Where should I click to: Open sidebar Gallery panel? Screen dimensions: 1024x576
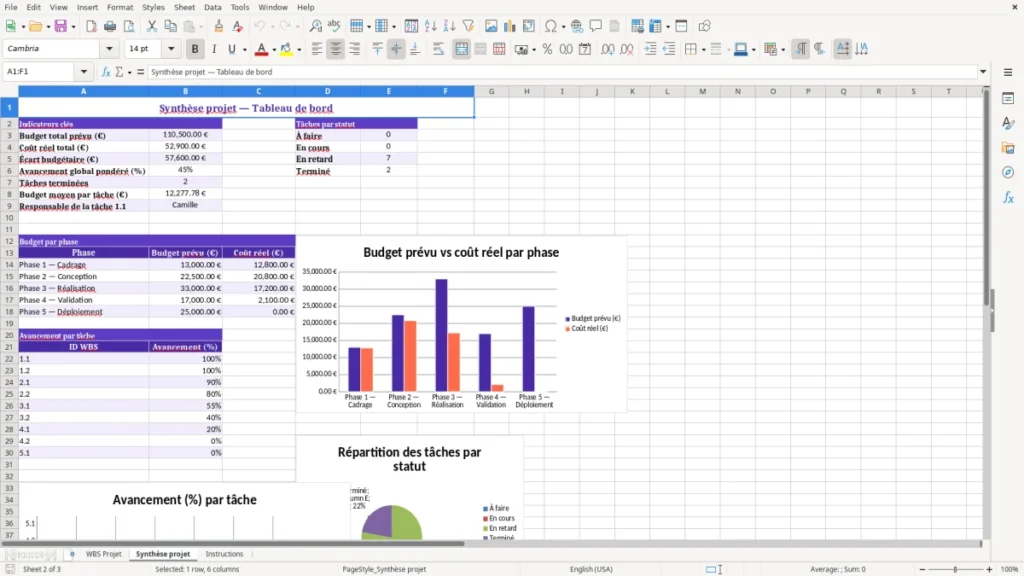[1008, 148]
